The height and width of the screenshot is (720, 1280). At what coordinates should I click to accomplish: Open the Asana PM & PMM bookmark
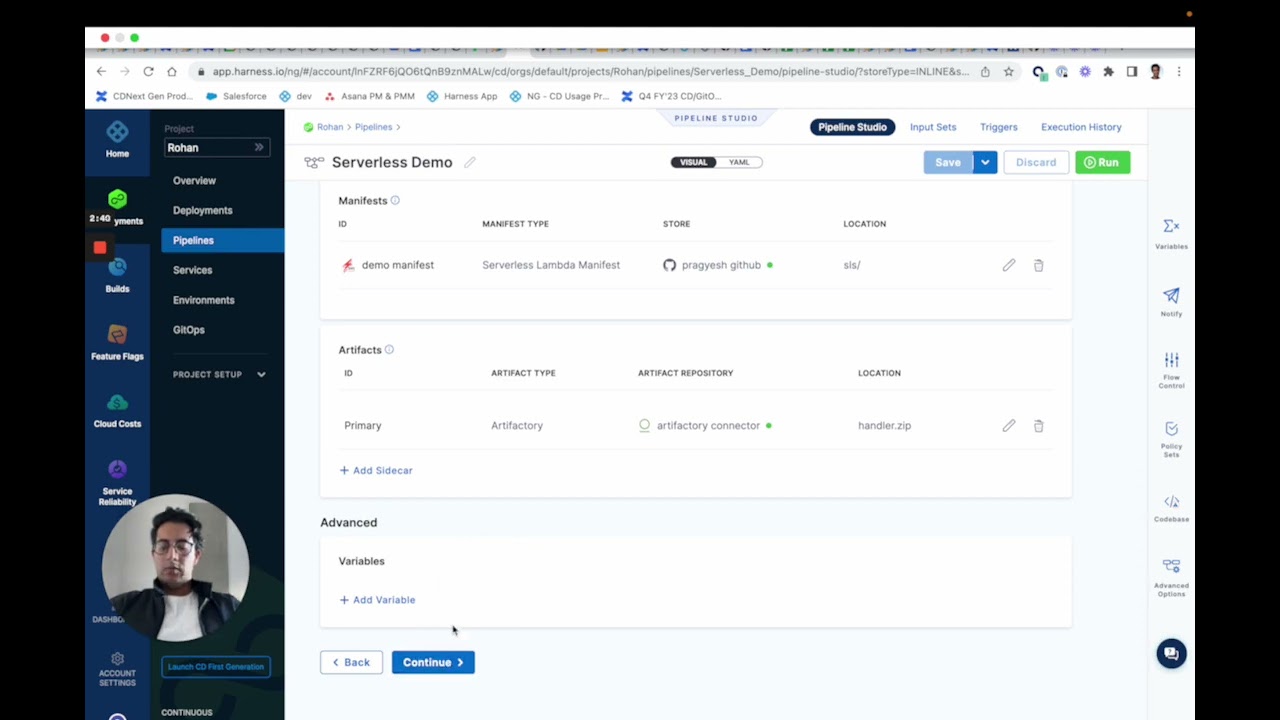[x=370, y=96]
